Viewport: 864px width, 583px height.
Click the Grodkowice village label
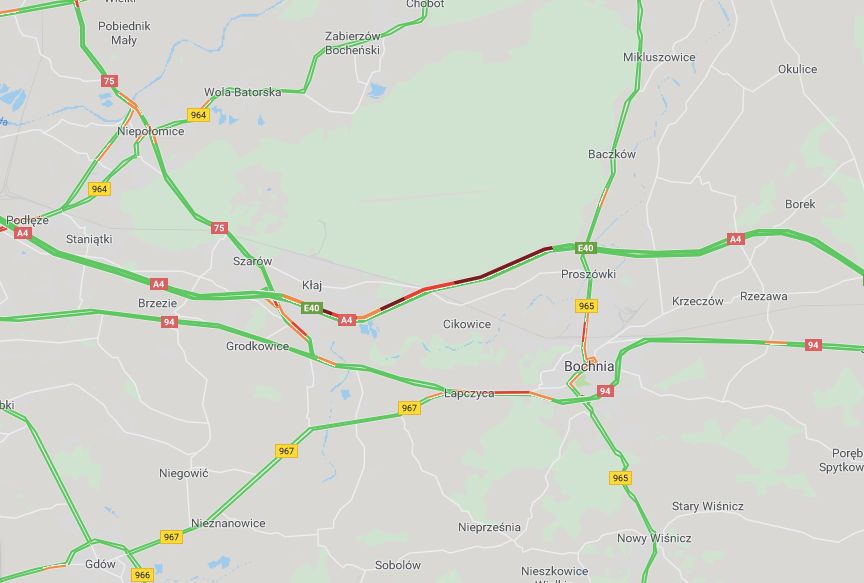point(257,346)
